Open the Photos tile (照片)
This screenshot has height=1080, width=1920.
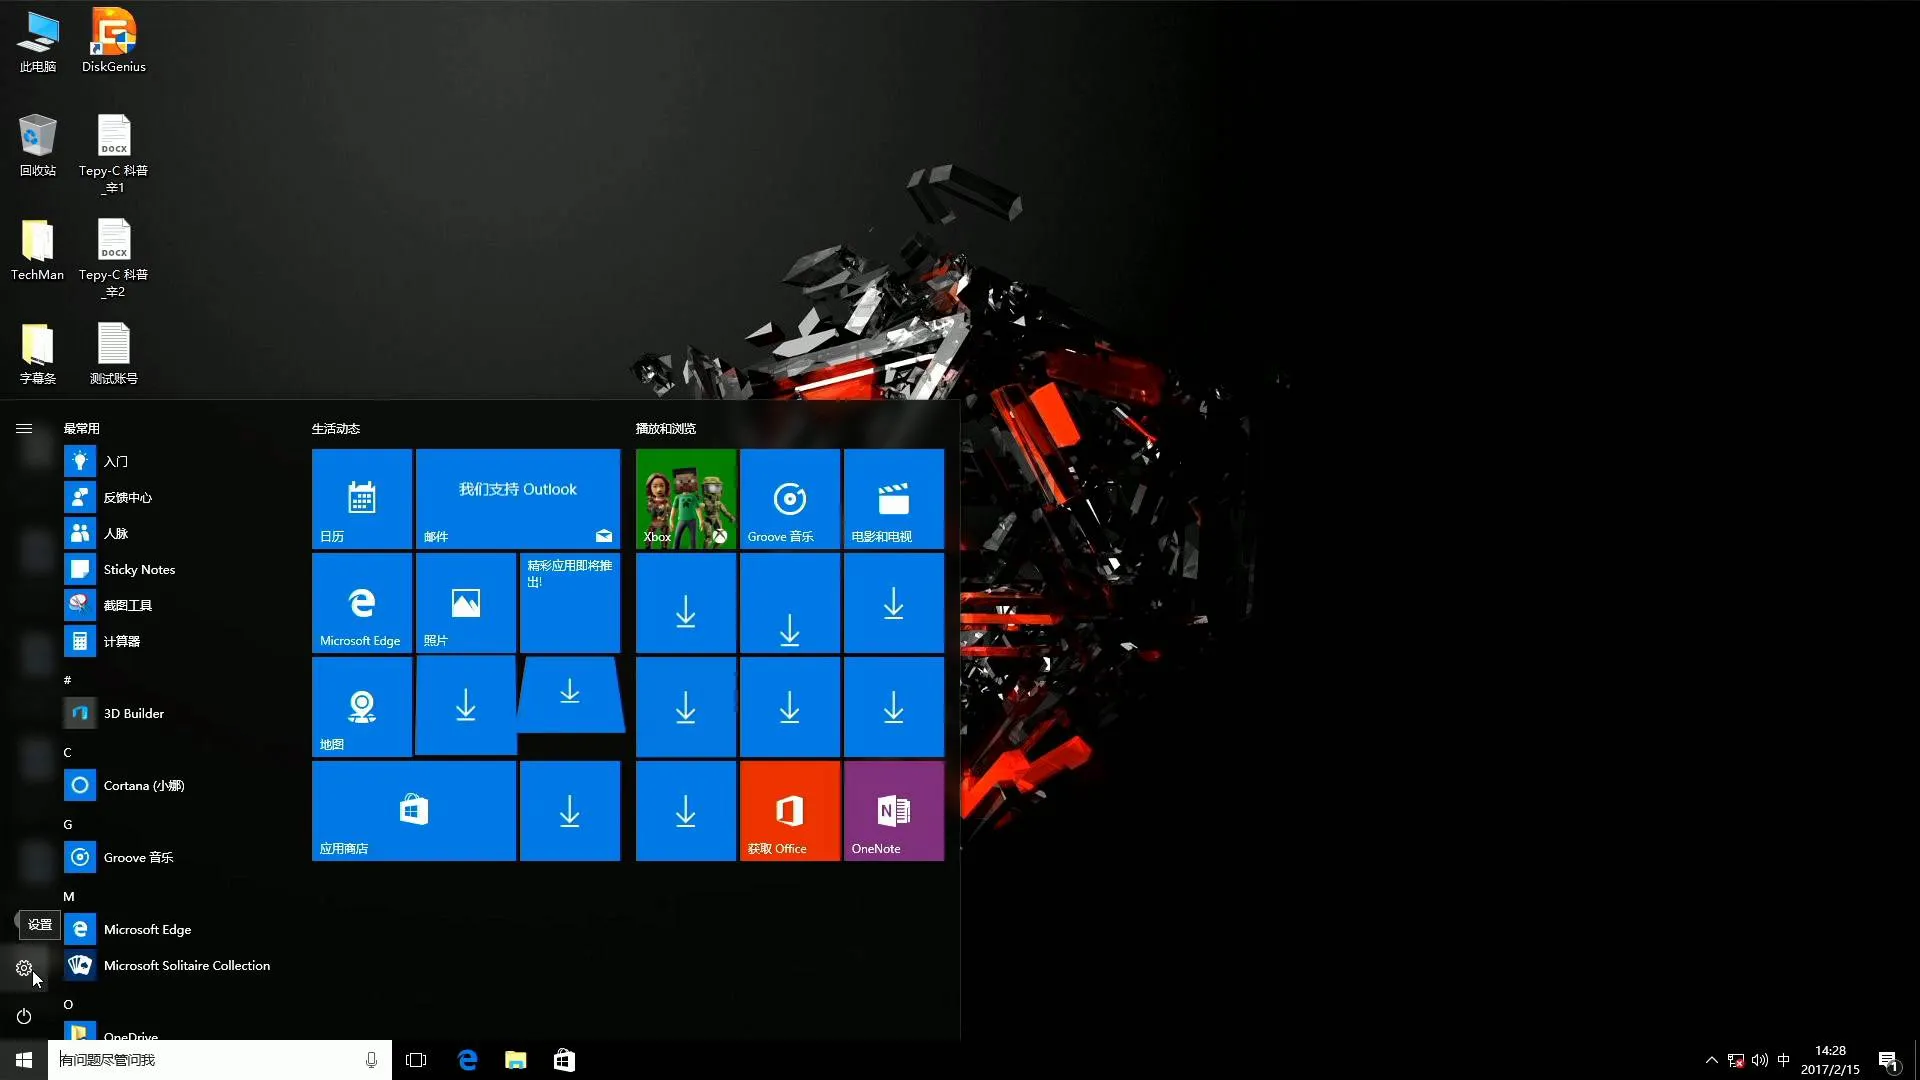[466, 603]
